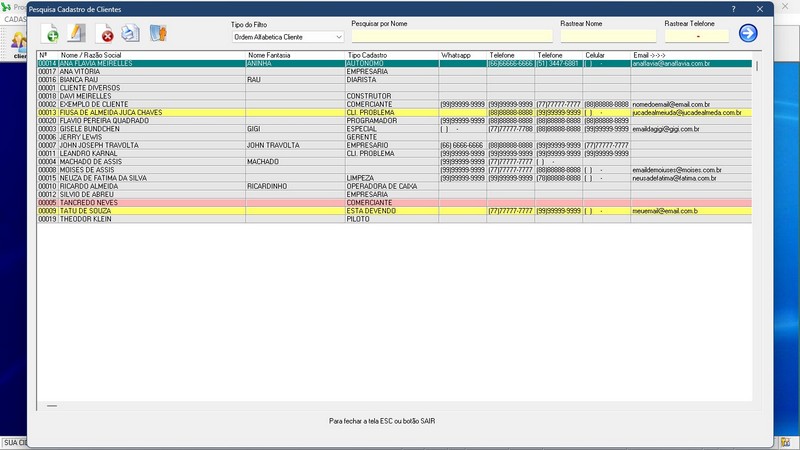Click the RICARDINHO nome fantasia cell
The image size is (800, 450).
pos(295,186)
